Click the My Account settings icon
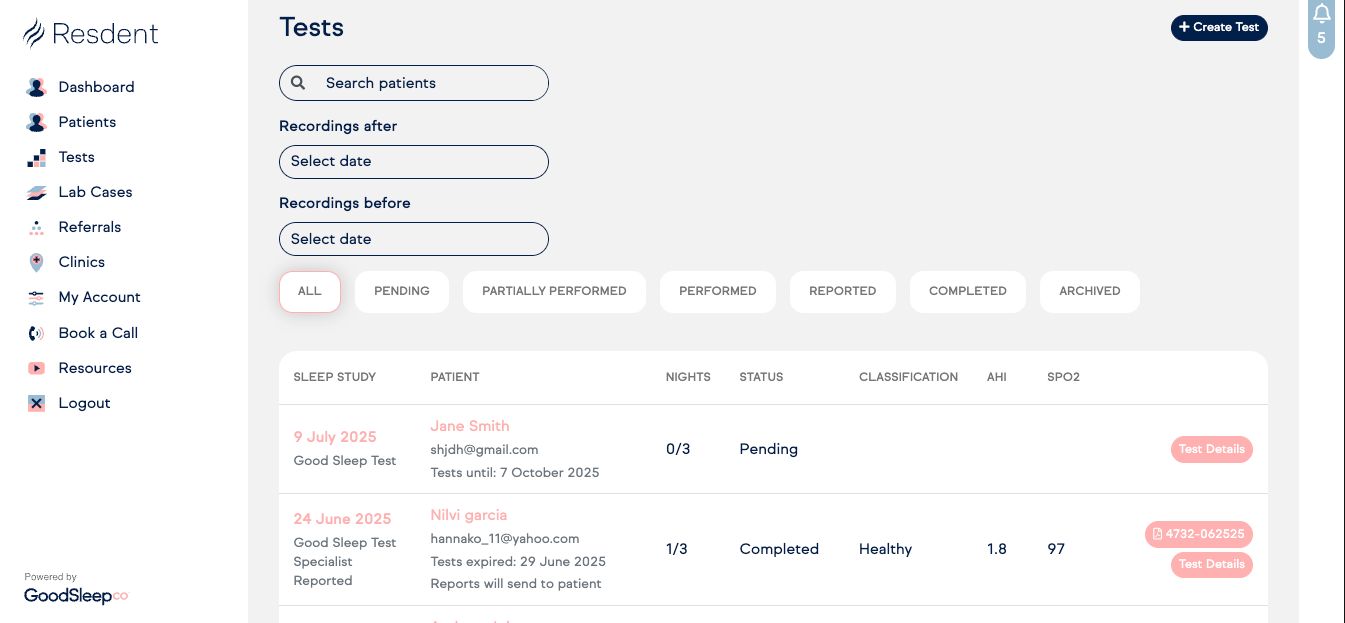Screen dimensions: 1345x623 click(x=36, y=297)
